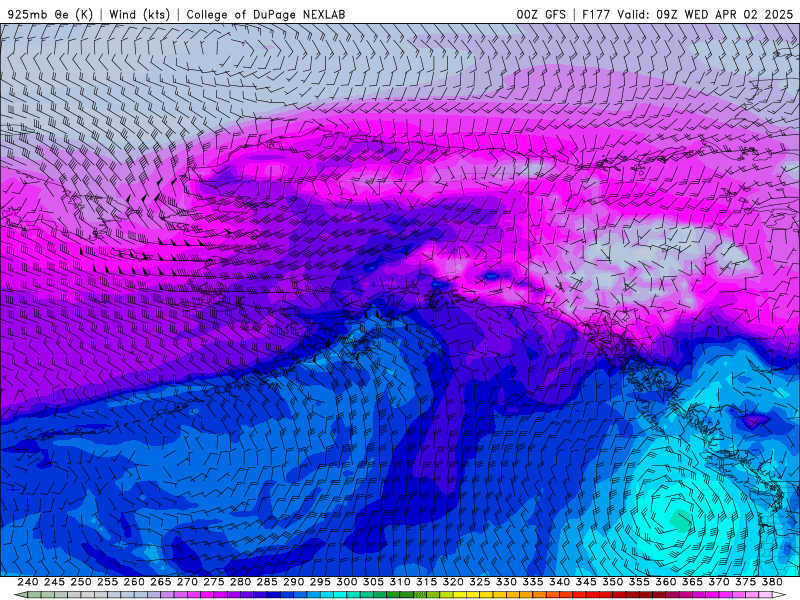The image size is (800, 600).
Task: Click the 330 colorbar label
Action: tap(506, 582)
